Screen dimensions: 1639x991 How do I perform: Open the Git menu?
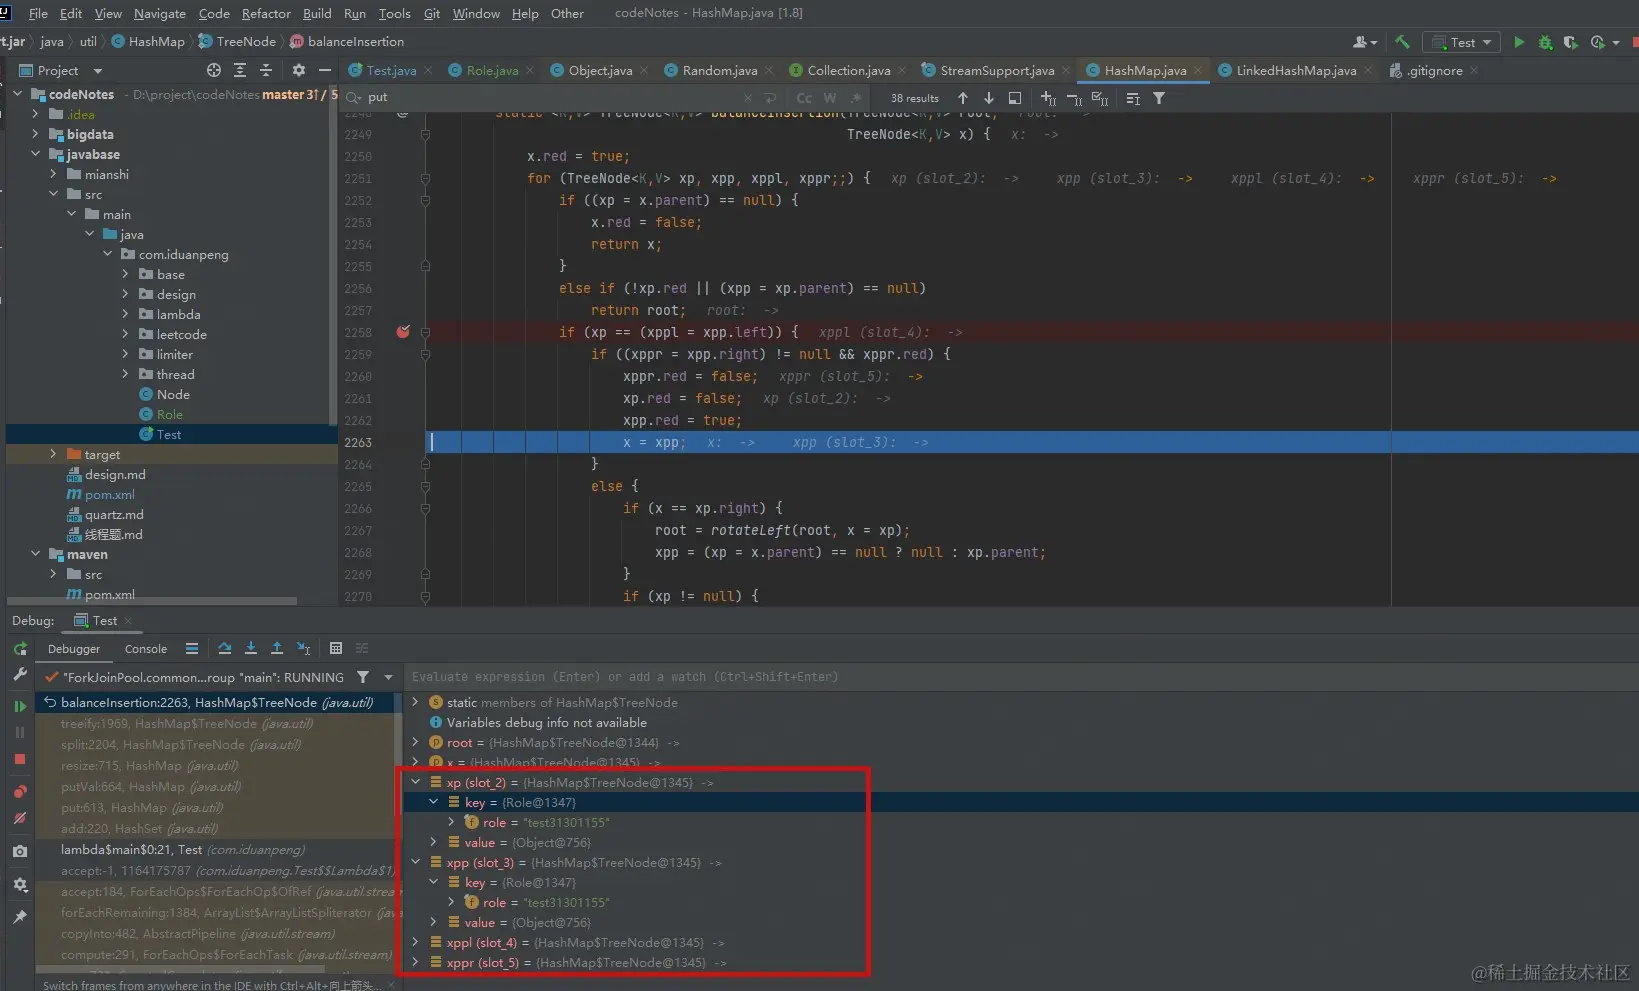point(432,13)
